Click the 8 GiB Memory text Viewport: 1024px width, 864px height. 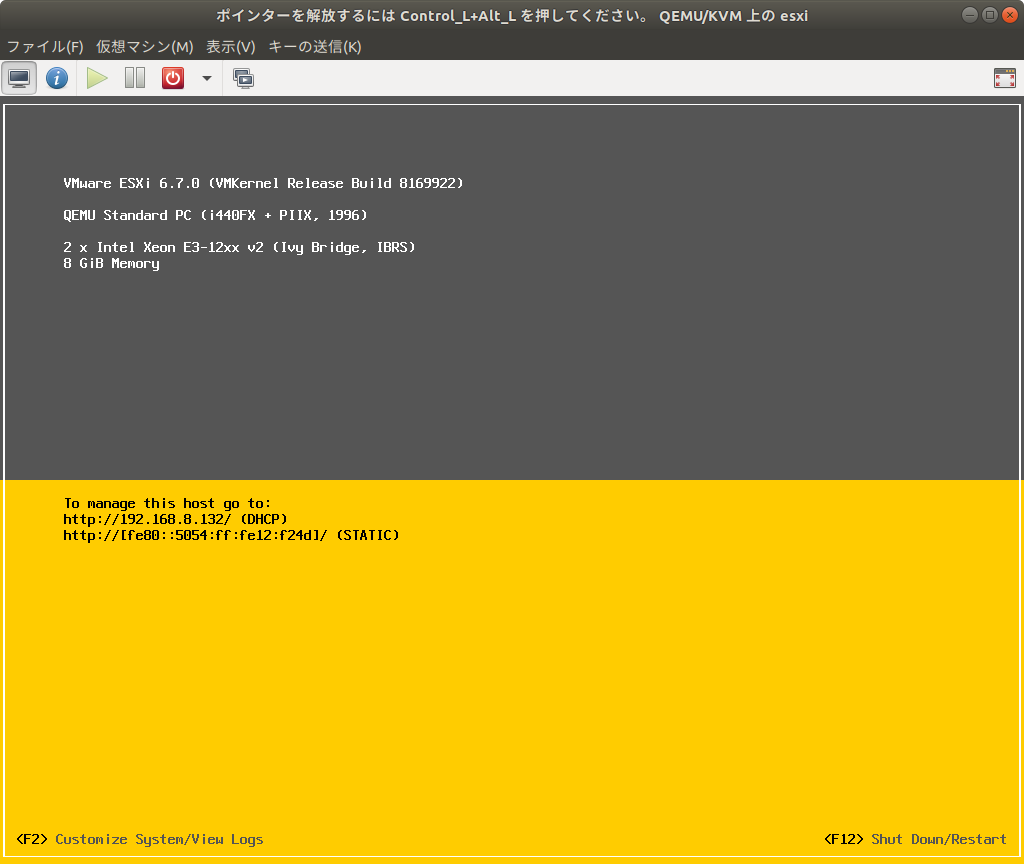[111, 264]
